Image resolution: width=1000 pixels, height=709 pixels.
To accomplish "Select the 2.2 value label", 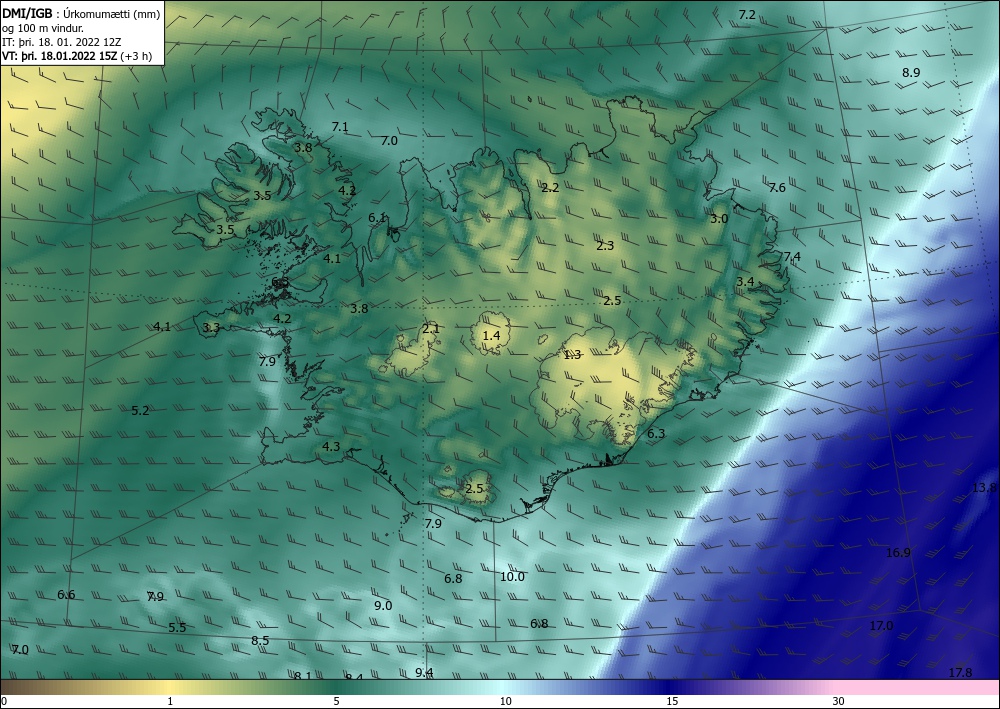I will (550, 187).
